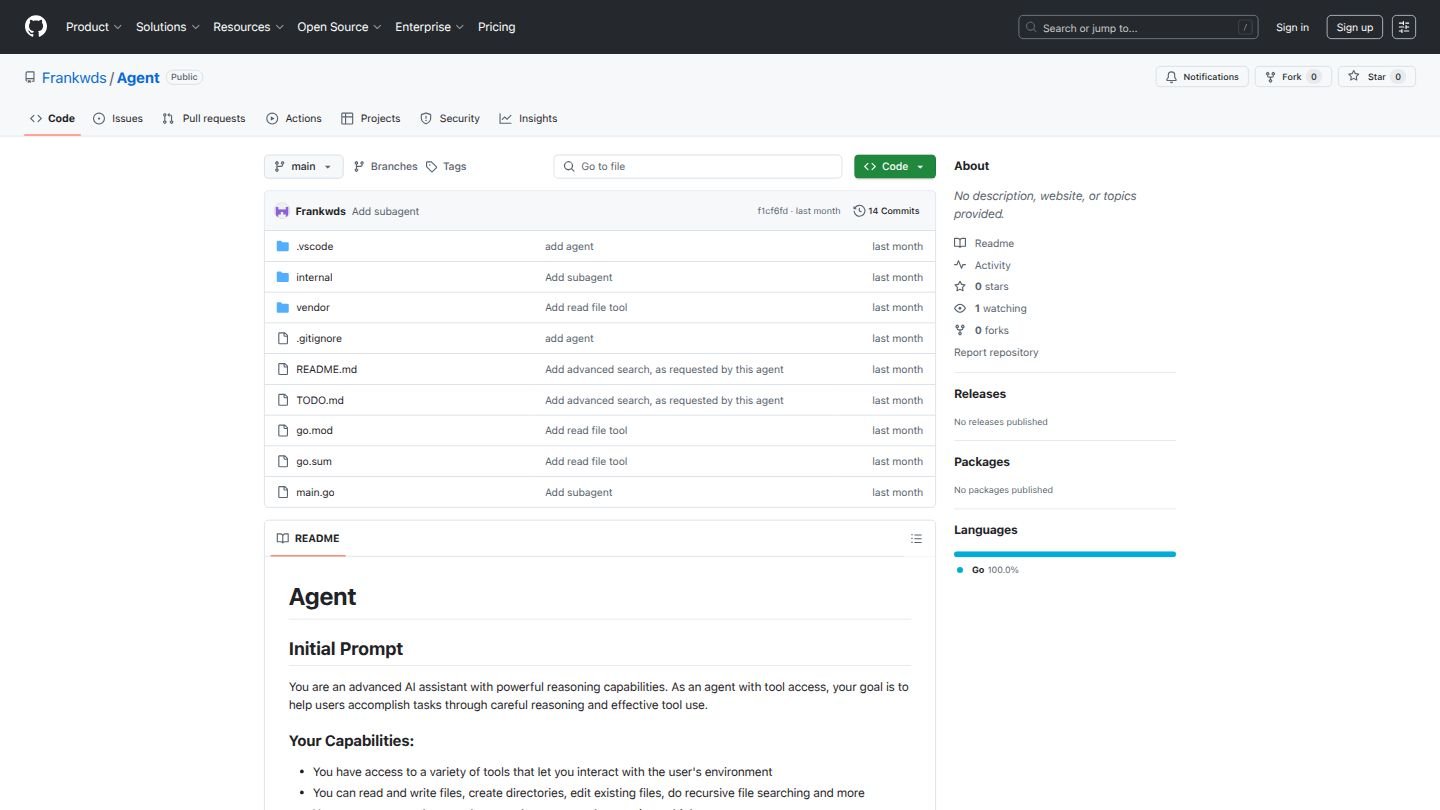
Task: Expand the Enterprise menu
Action: (429, 27)
